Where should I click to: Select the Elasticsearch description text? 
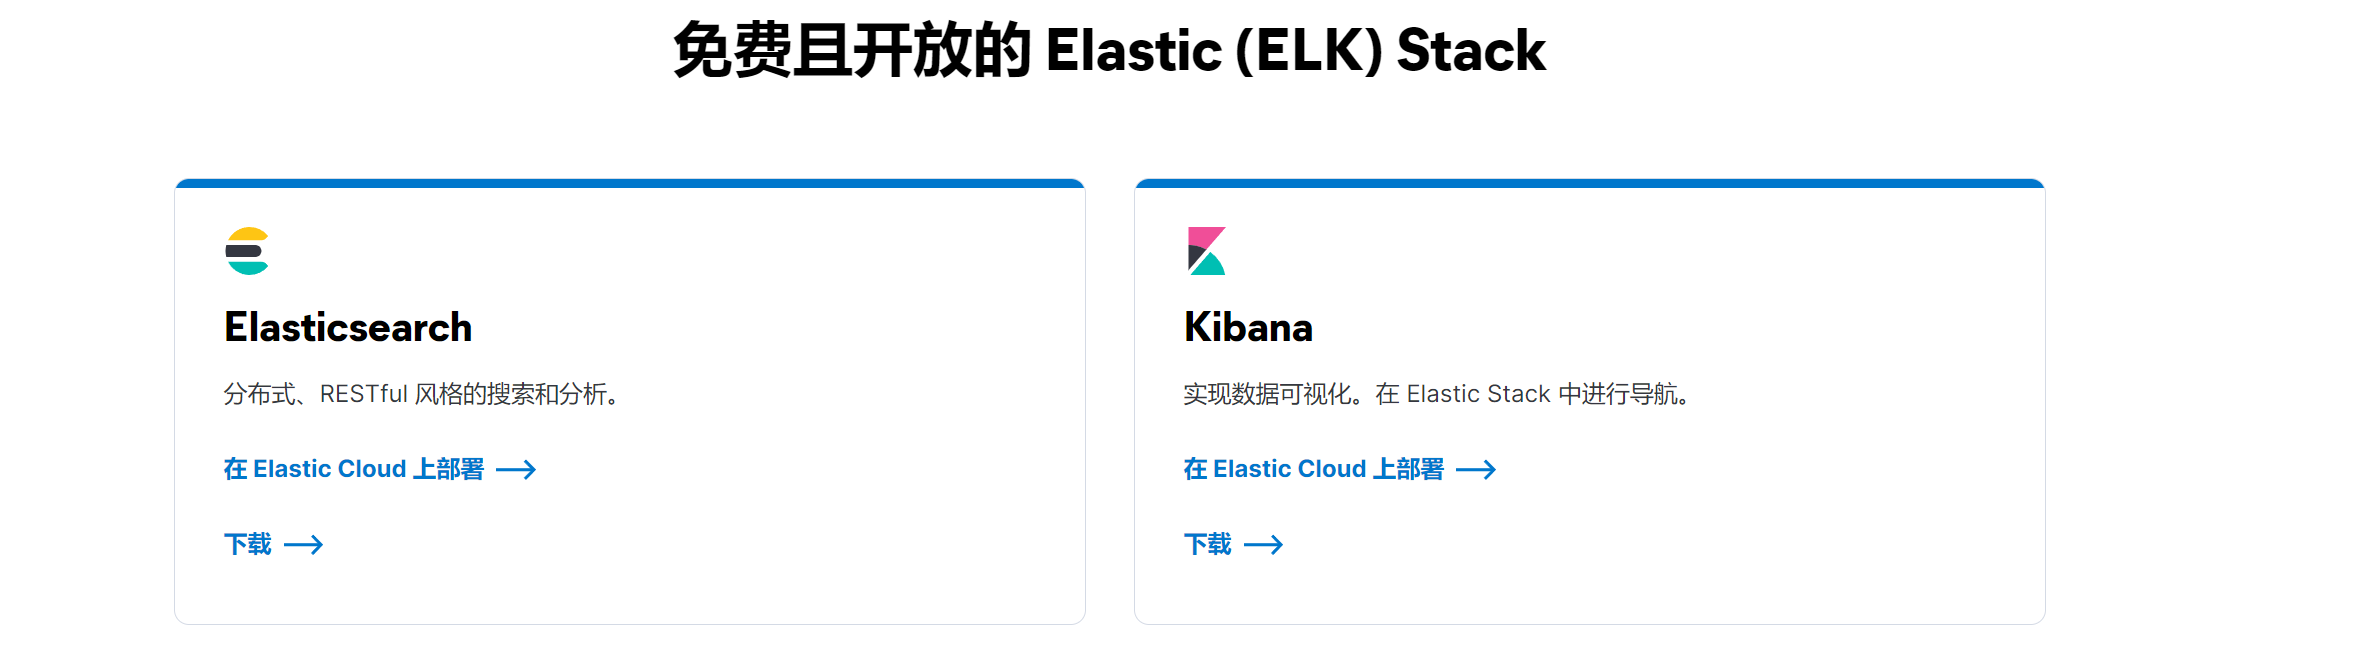point(420,393)
